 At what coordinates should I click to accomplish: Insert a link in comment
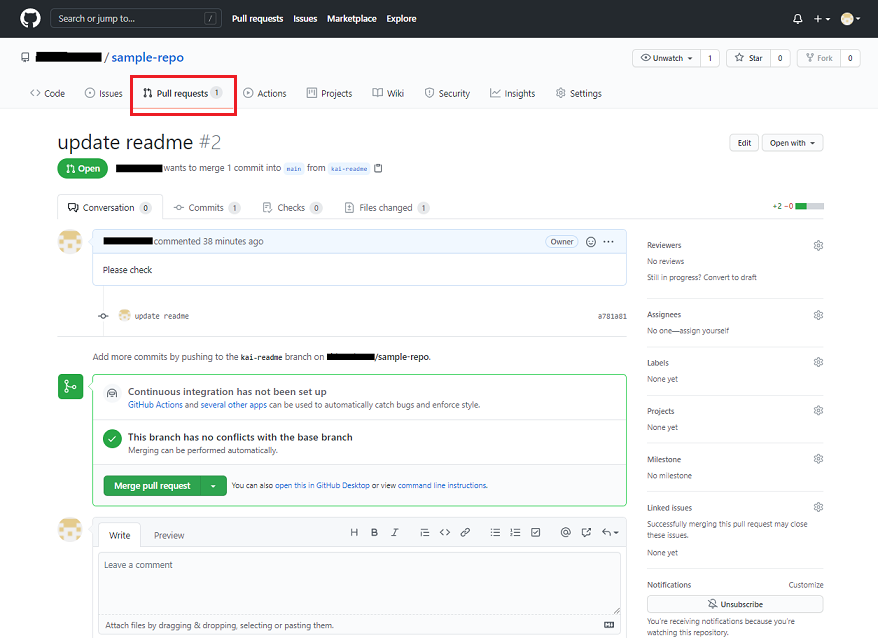tap(465, 533)
